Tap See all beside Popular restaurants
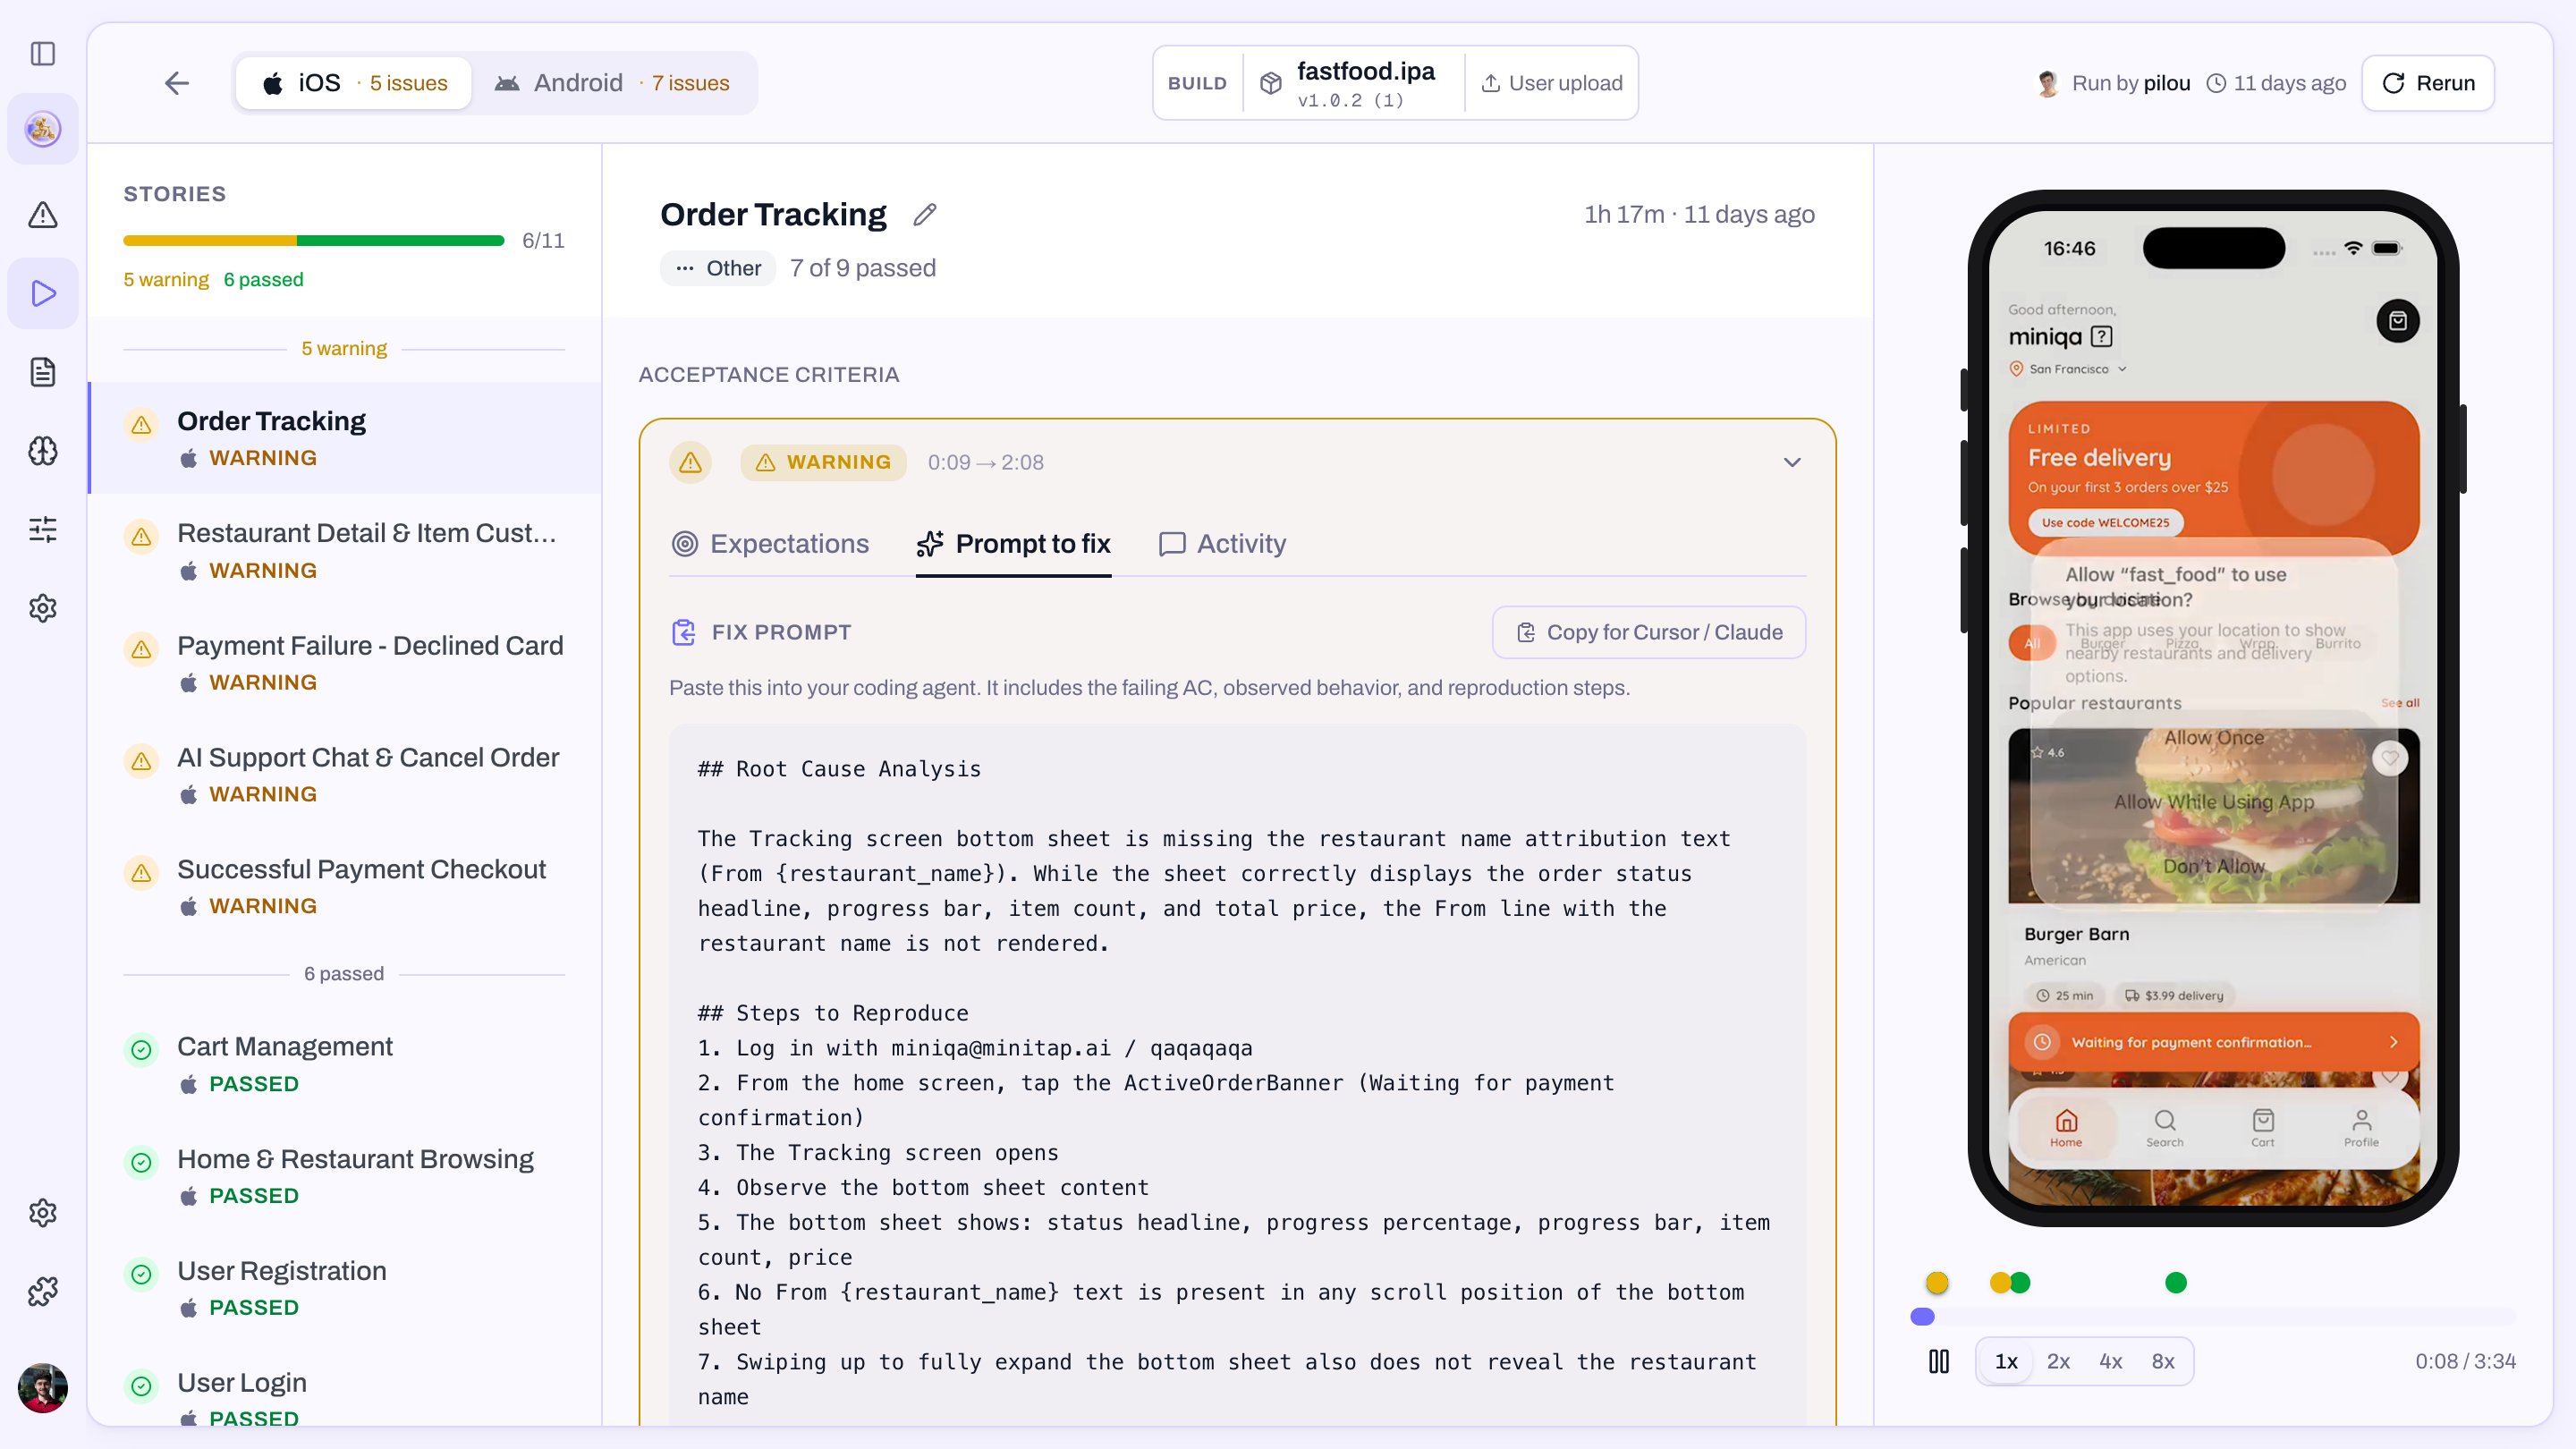Image resolution: width=2576 pixels, height=1449 pixels. pyautogui.click(x=2400, y=702)
